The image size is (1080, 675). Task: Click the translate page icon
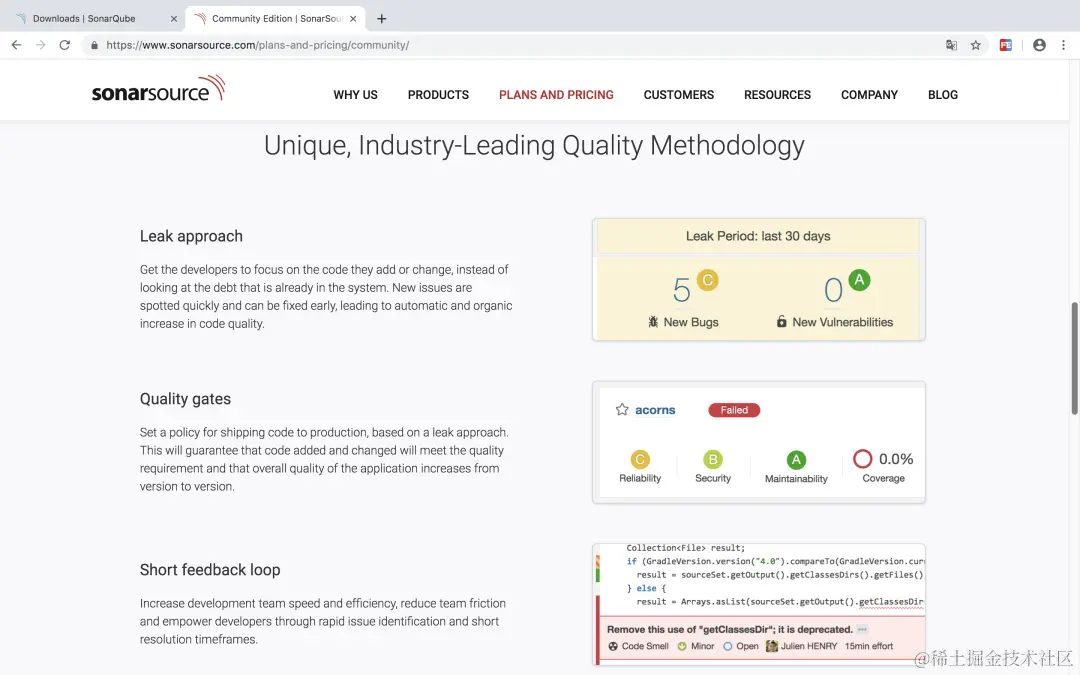coord(951,45)
